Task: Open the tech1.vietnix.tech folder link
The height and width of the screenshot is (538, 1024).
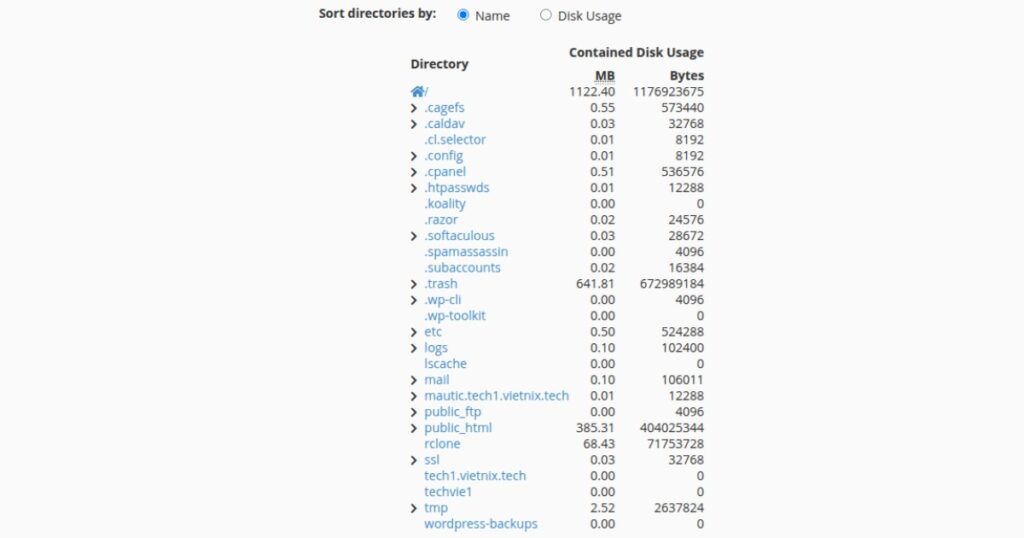Action: click(475, 476)
